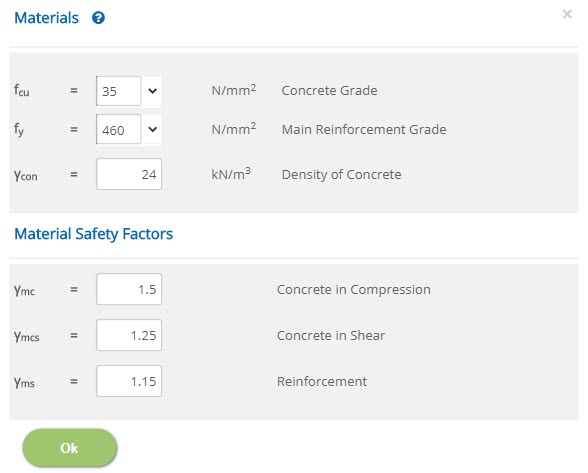
Task: Open the Materials help question mark icon
Action: tap(98, 18)
